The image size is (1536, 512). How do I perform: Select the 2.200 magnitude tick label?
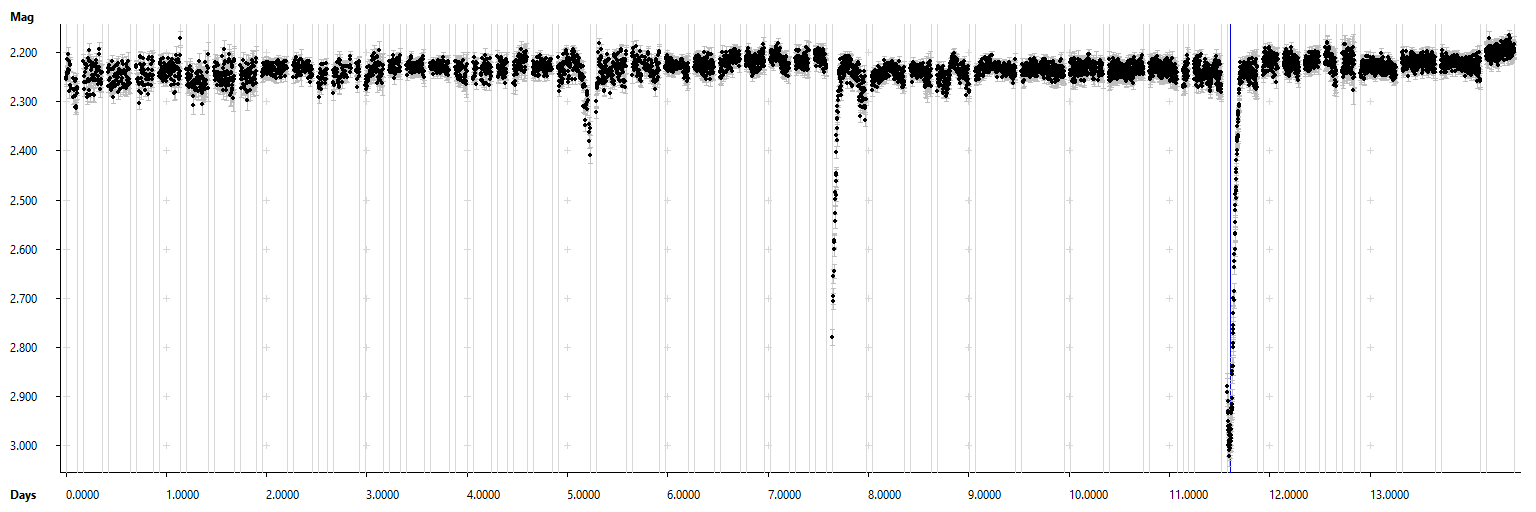pyautogui.click(x=23, y=53)
